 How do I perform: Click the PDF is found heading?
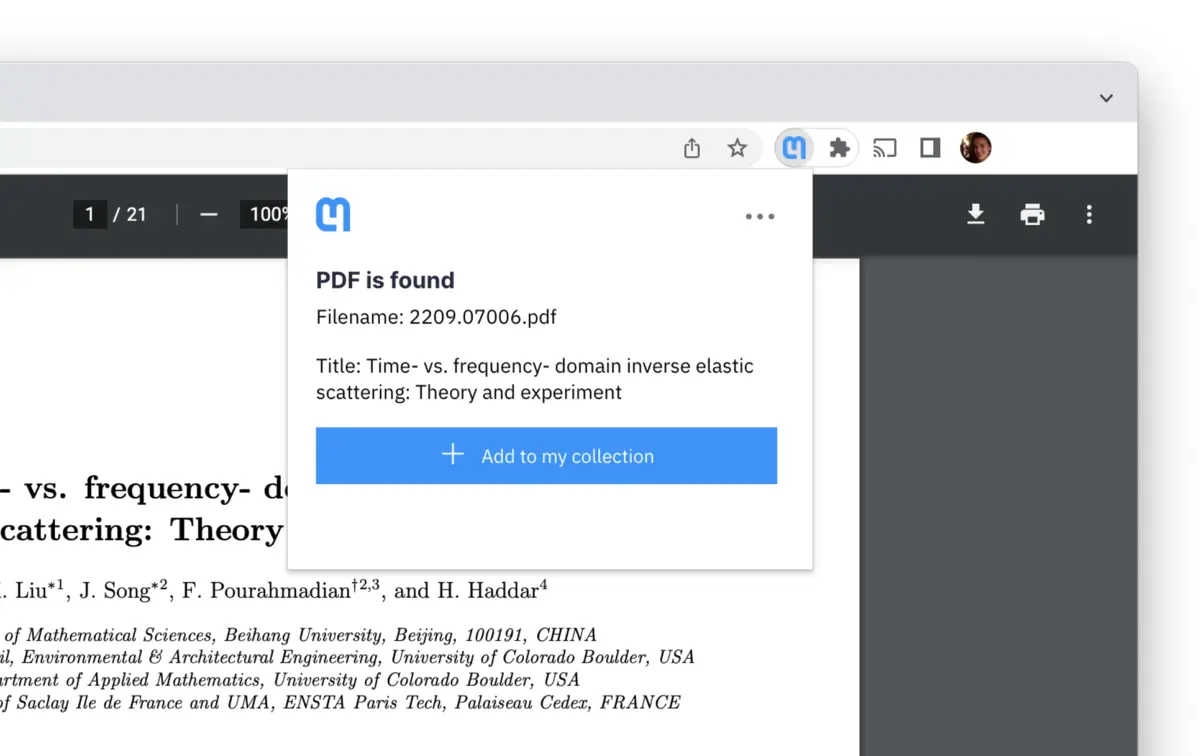[385, 280]
